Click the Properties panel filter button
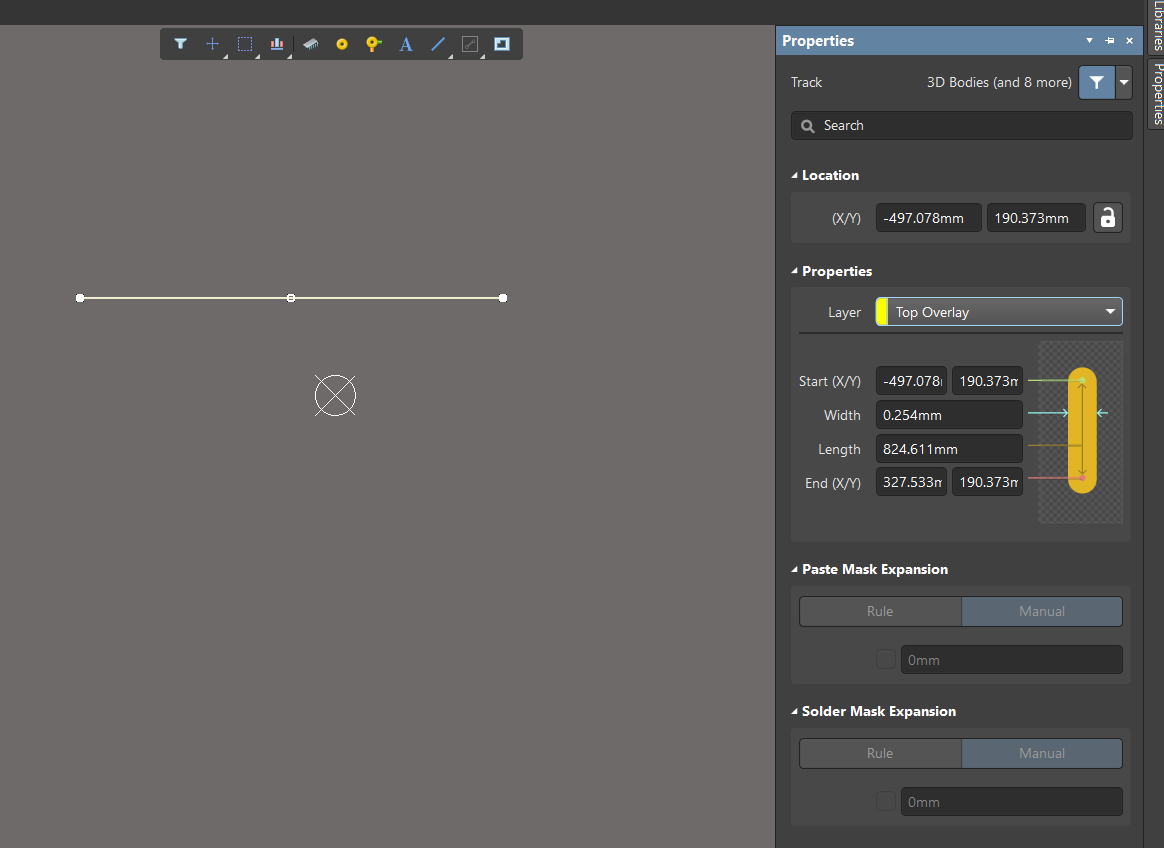 [x=1096, y=82]
